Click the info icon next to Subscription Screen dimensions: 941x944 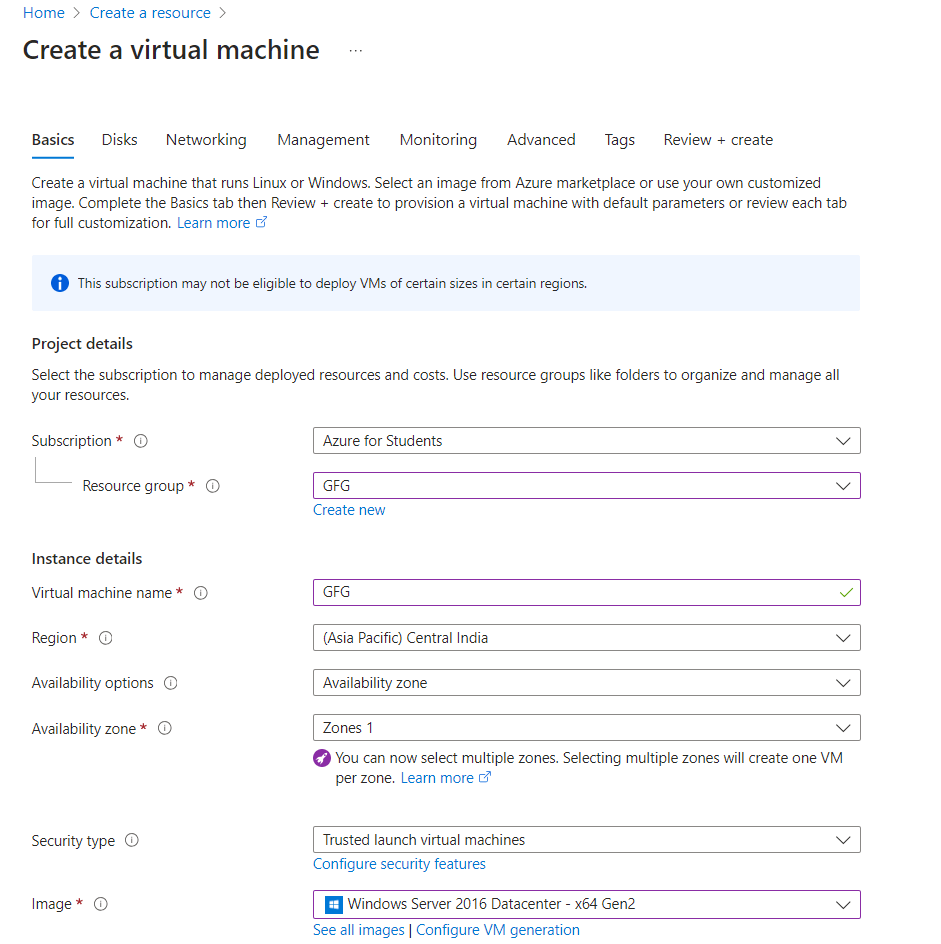(x=141, y=441)
